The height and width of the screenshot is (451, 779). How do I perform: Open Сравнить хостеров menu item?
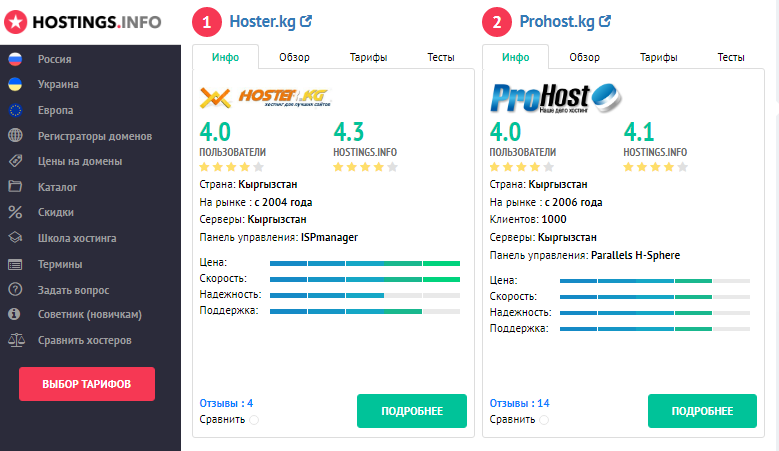pos(85,340)
